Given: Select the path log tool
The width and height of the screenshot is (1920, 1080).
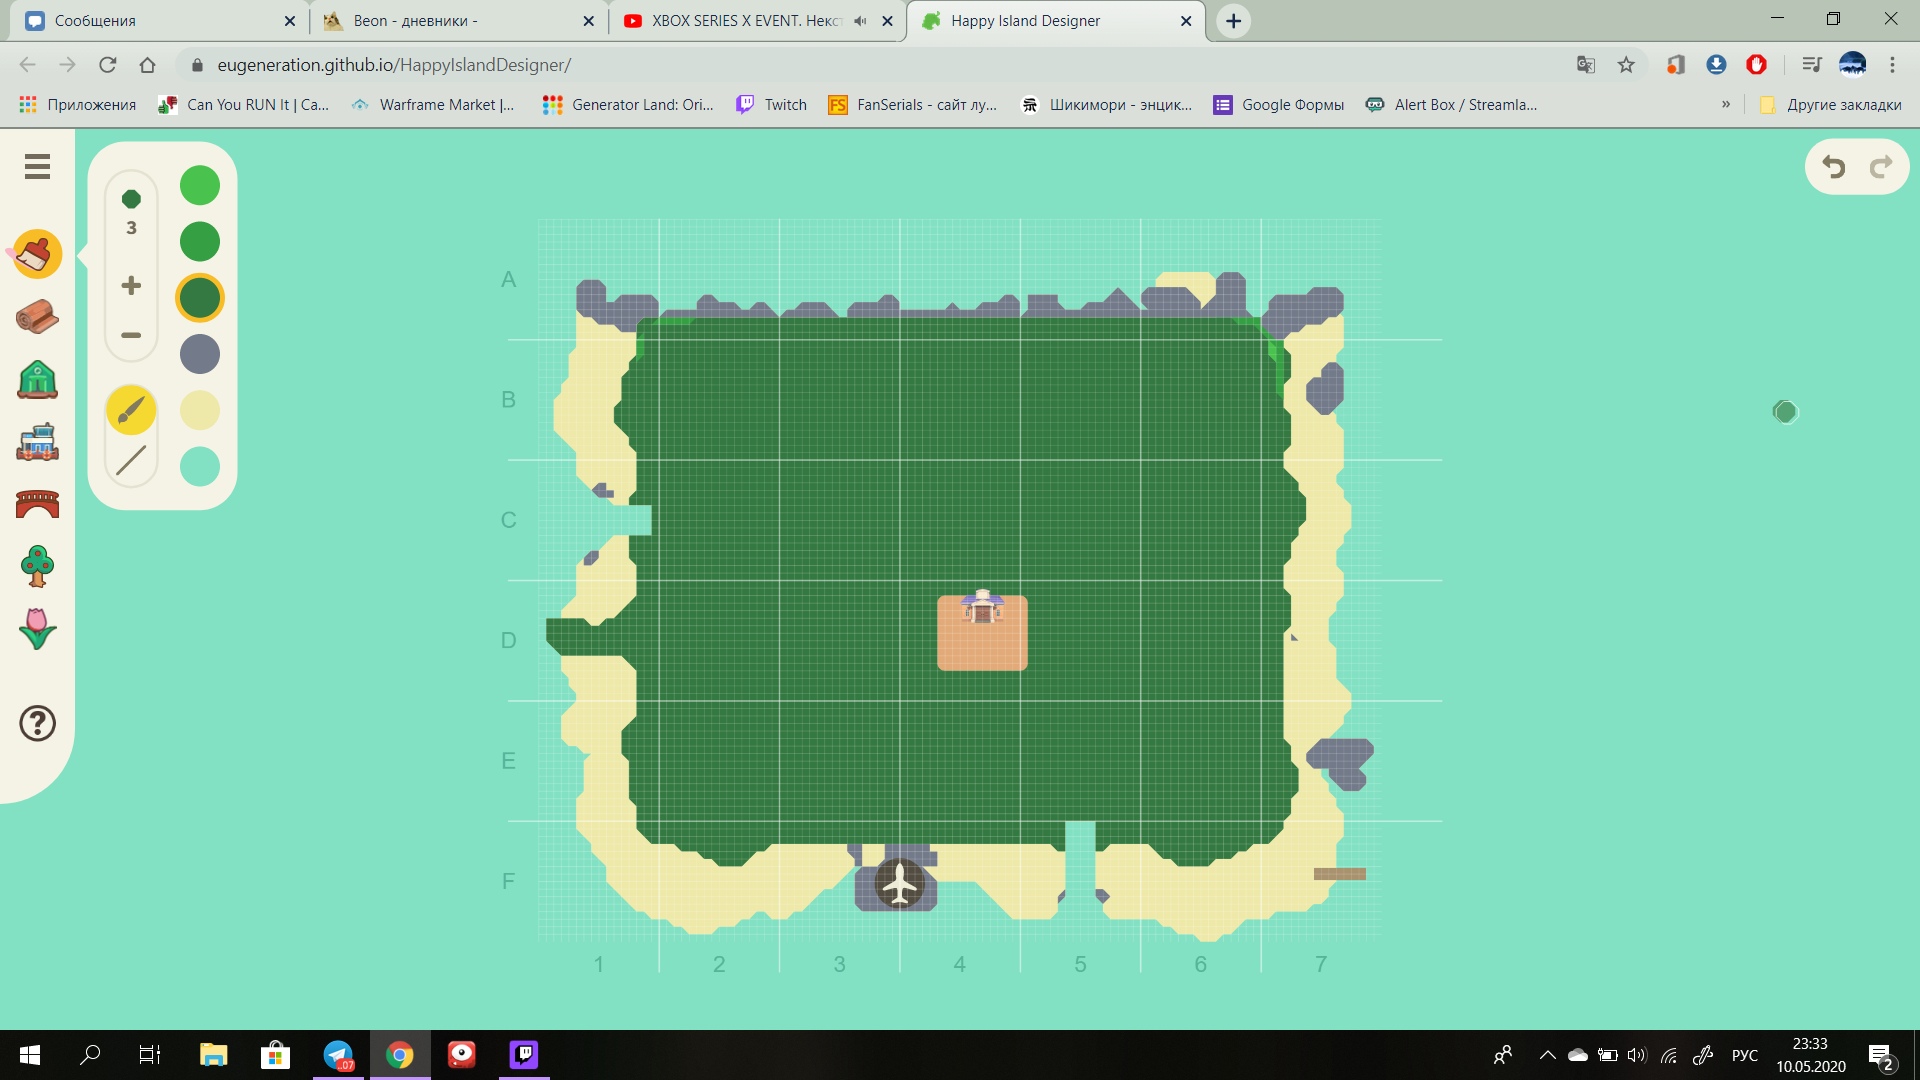Looking at the screenshot, I should [x=37, y=317].
